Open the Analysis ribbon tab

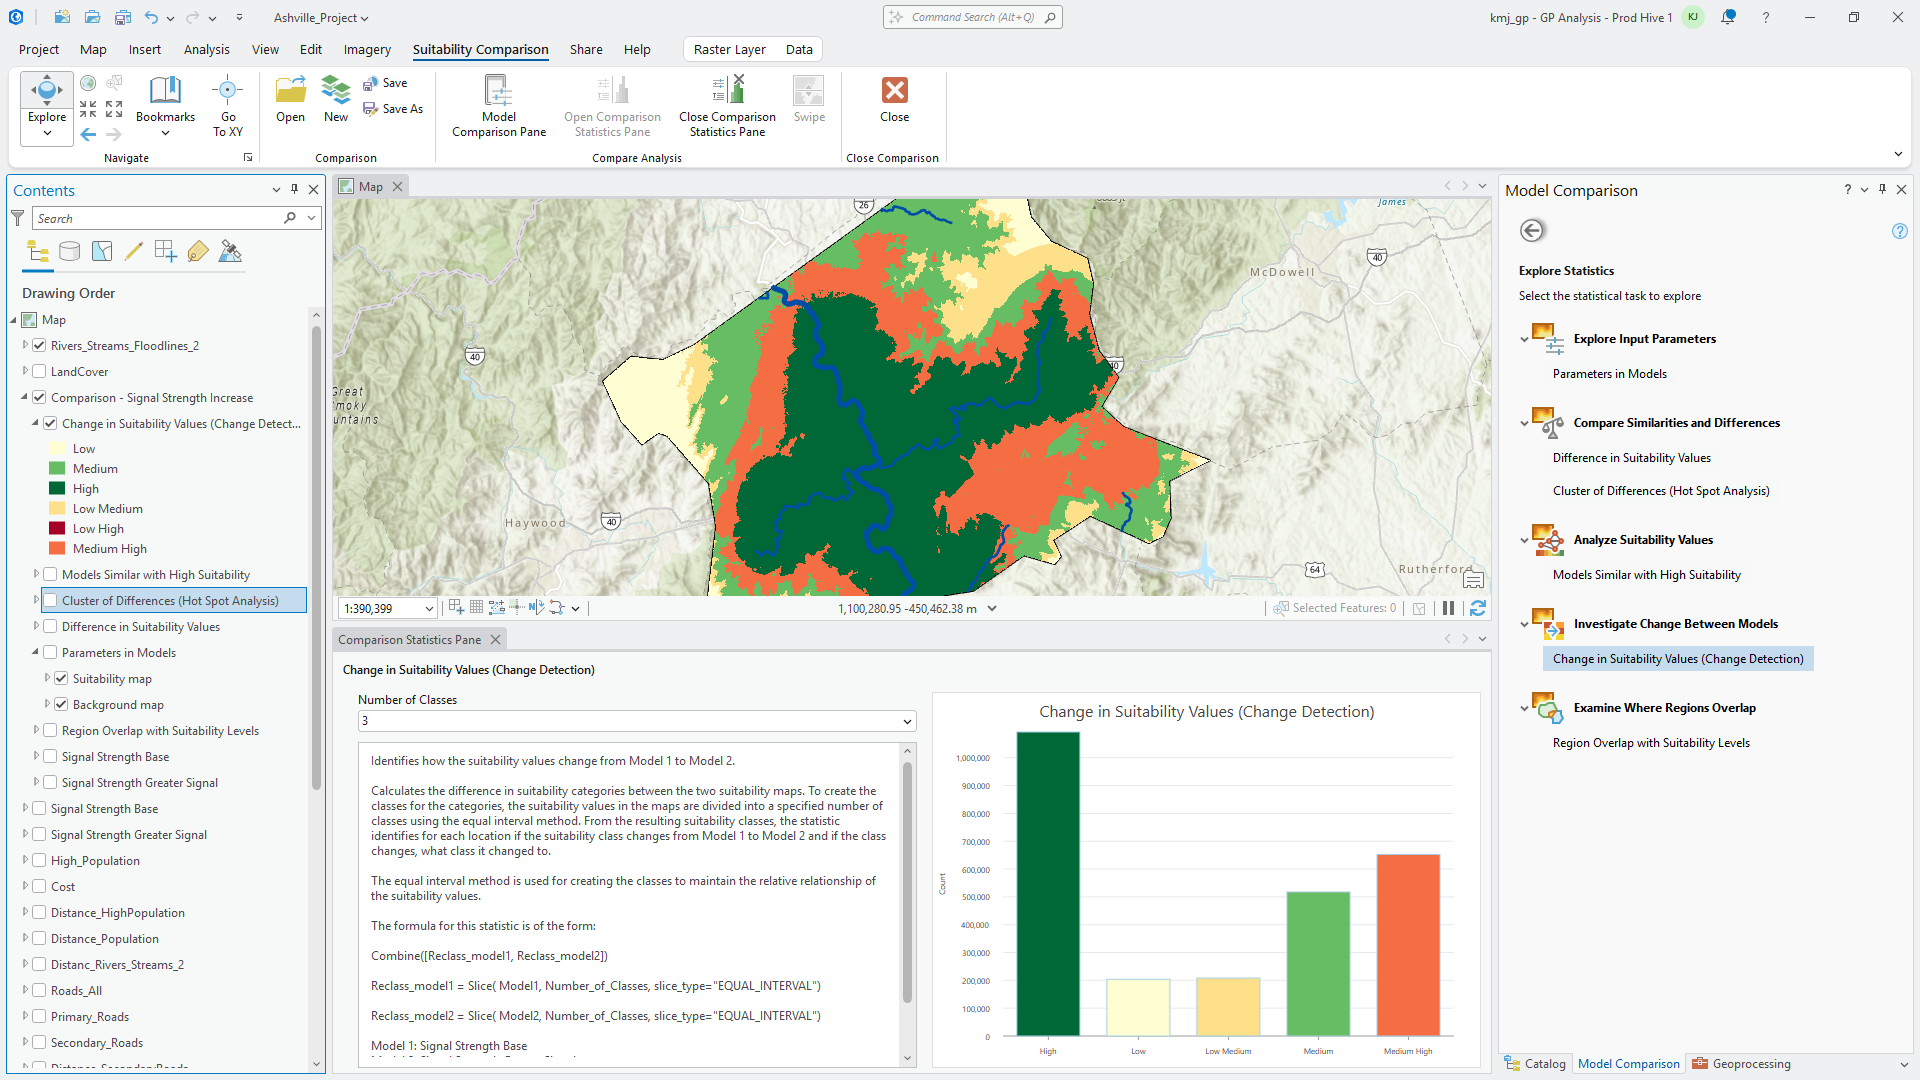pyautogui.click(x=206, y=49)
